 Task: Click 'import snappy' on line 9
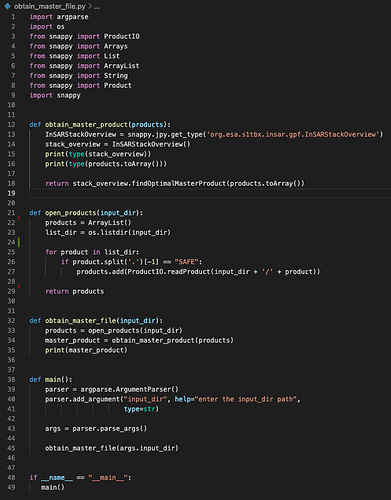click(x=55, y=95)
